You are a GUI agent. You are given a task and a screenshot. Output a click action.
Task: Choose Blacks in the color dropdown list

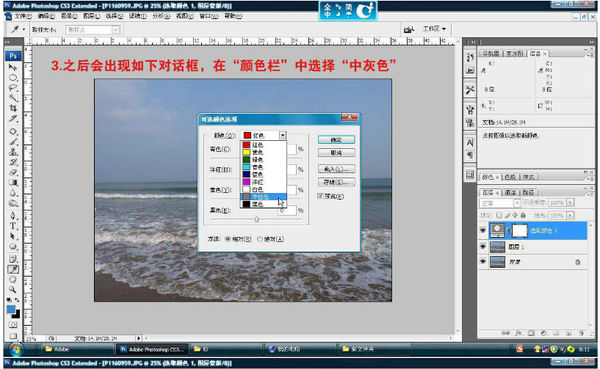pyautogui.click(x=263, y=204)
